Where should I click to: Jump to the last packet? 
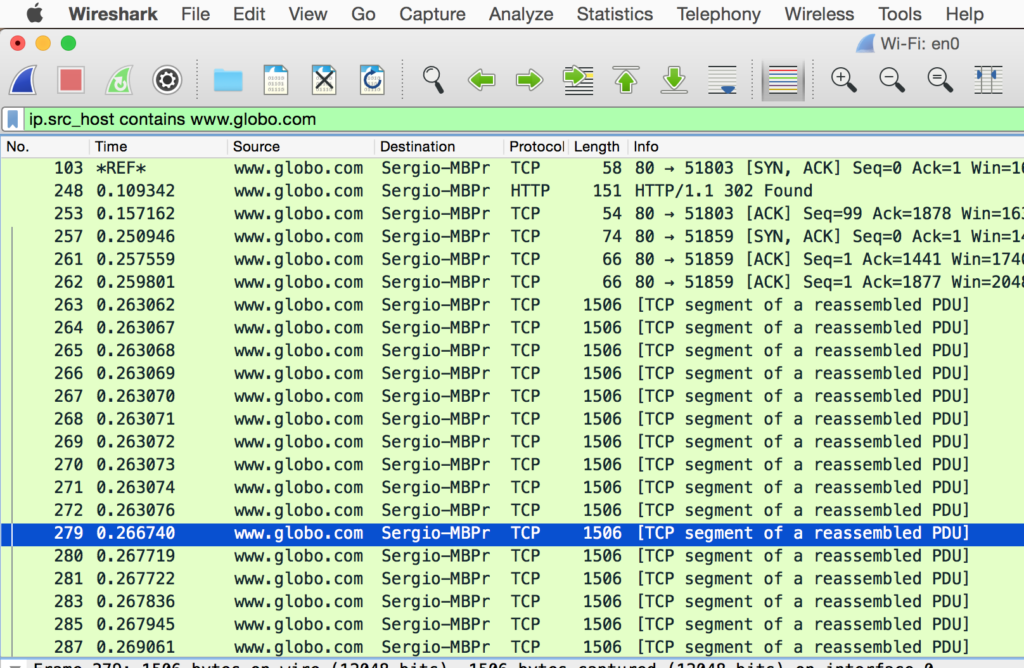coord(674,80)
